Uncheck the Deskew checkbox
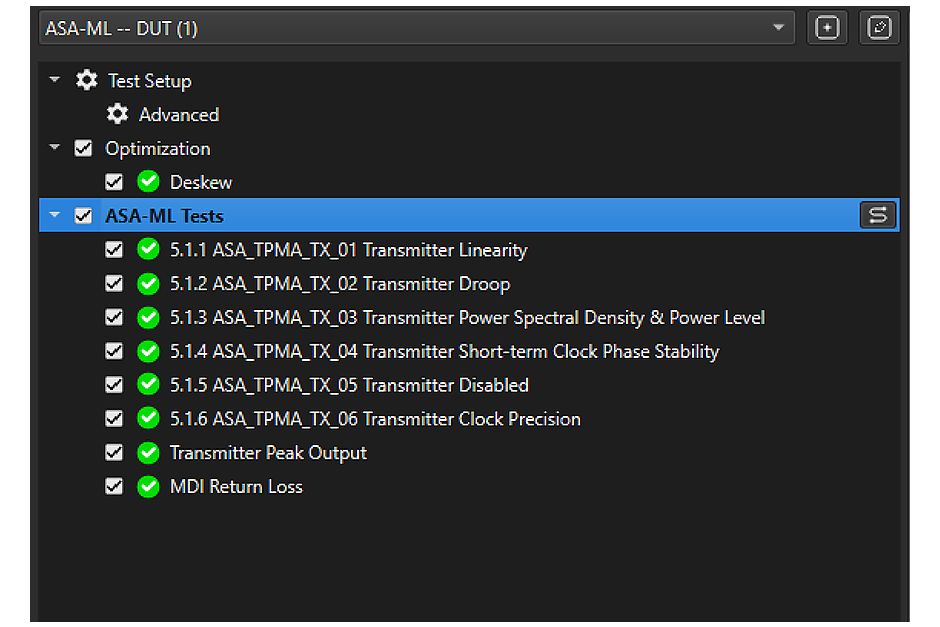 tap(114, 182)
